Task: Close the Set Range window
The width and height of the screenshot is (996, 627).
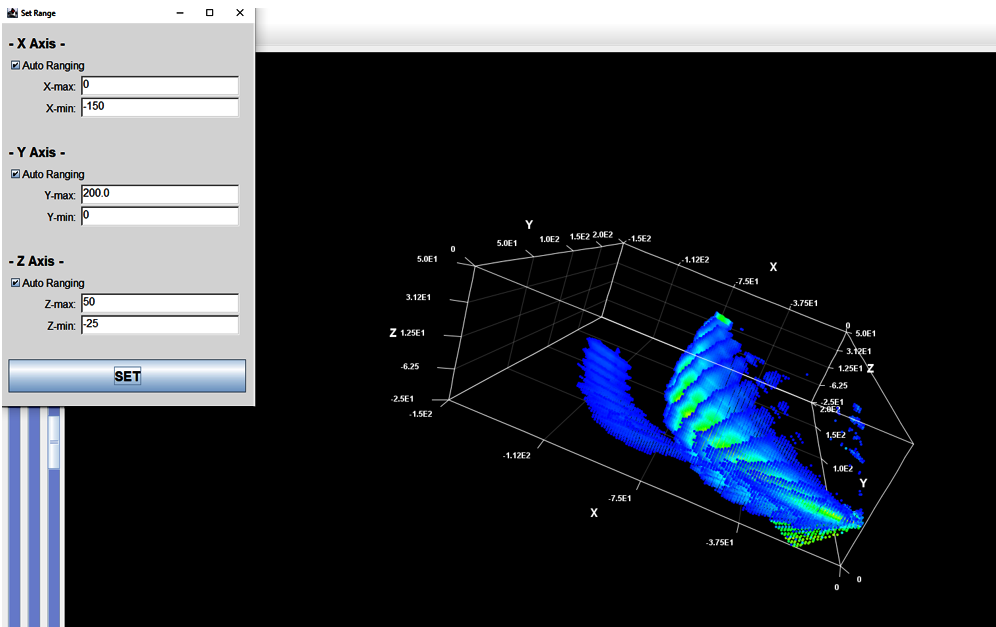Action: [x=240, y=13]
